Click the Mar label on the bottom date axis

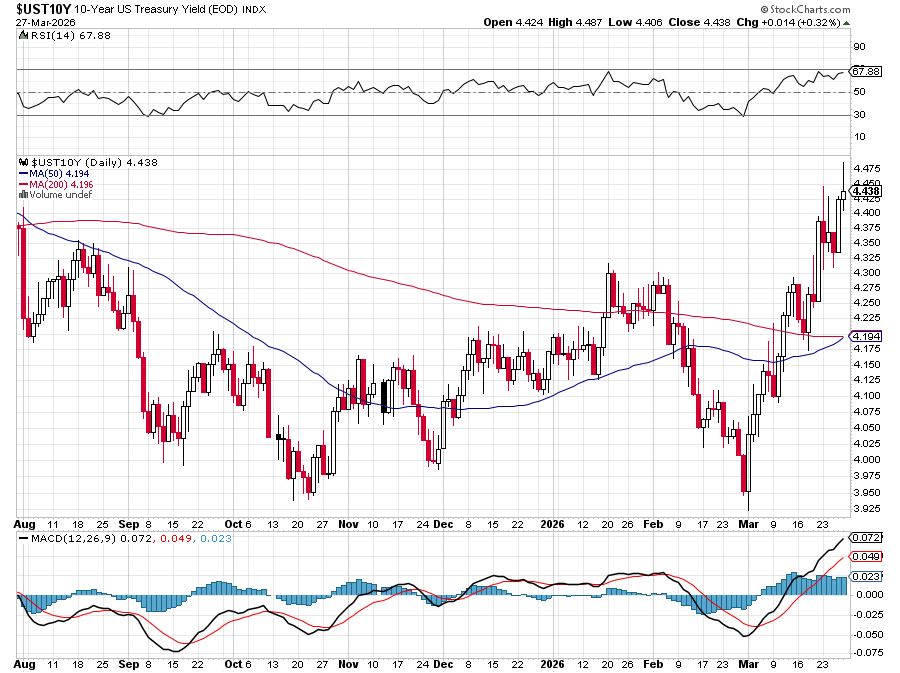[748, 664]
